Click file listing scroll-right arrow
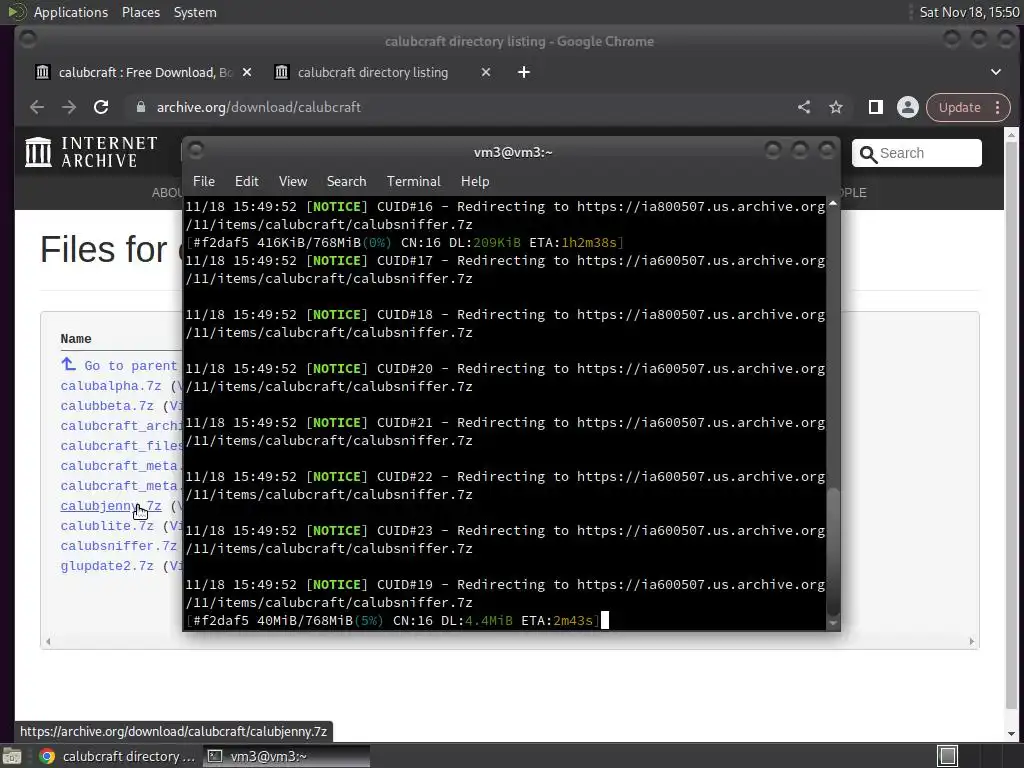Screen dimensions: 1024x768 pyautogui.click(x=971, y=641)
